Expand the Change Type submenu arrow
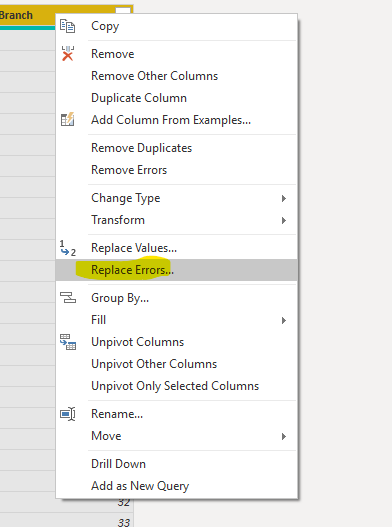Viewport: 392px width, 527px height. click(x=284, y=198)
